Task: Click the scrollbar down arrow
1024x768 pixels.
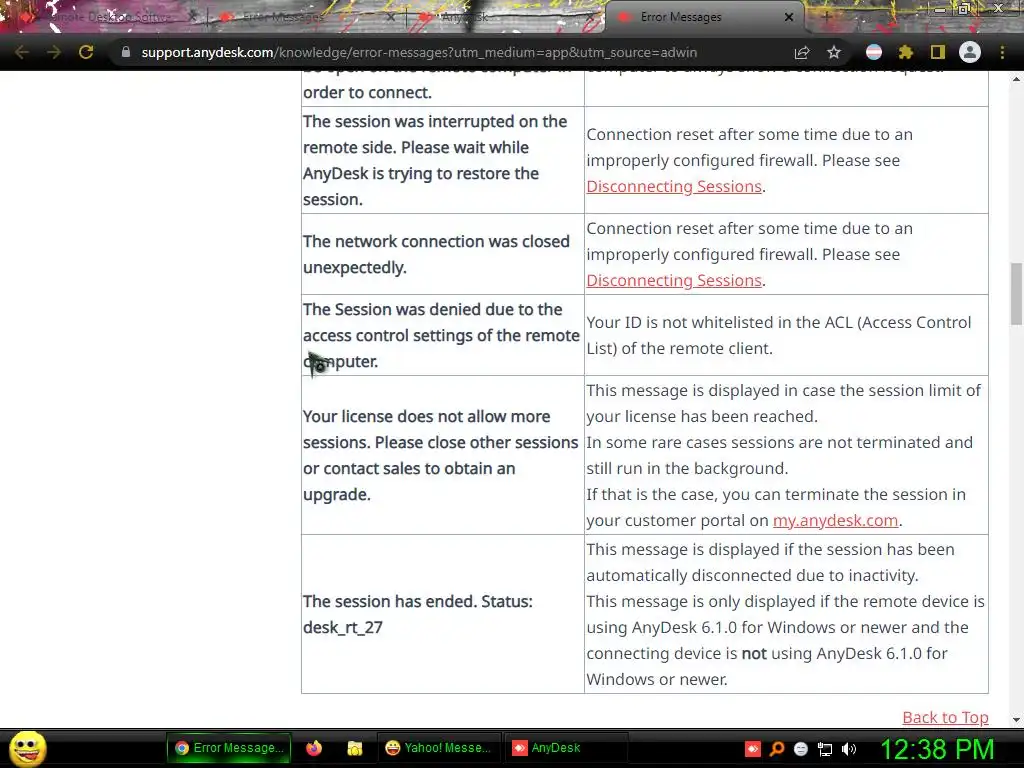Action: (x=1016, y=720)
